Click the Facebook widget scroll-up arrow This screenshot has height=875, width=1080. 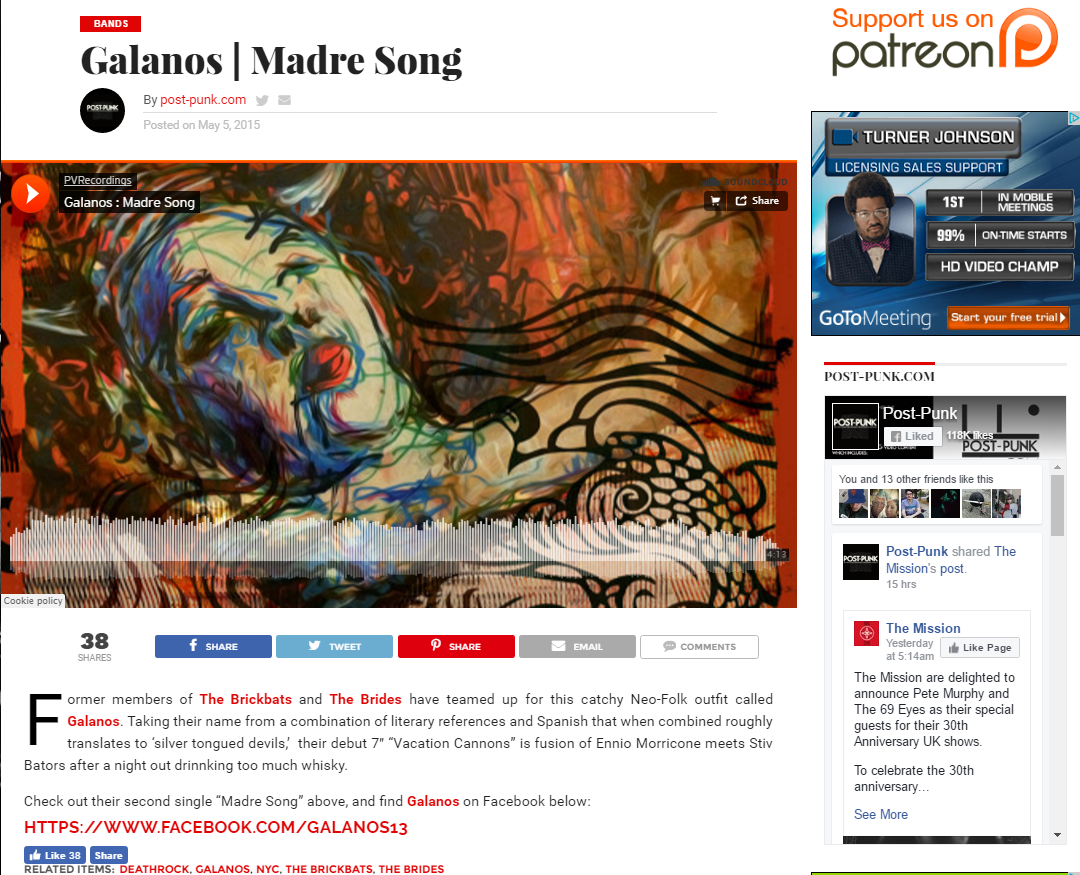click(x=1057, y=468)
